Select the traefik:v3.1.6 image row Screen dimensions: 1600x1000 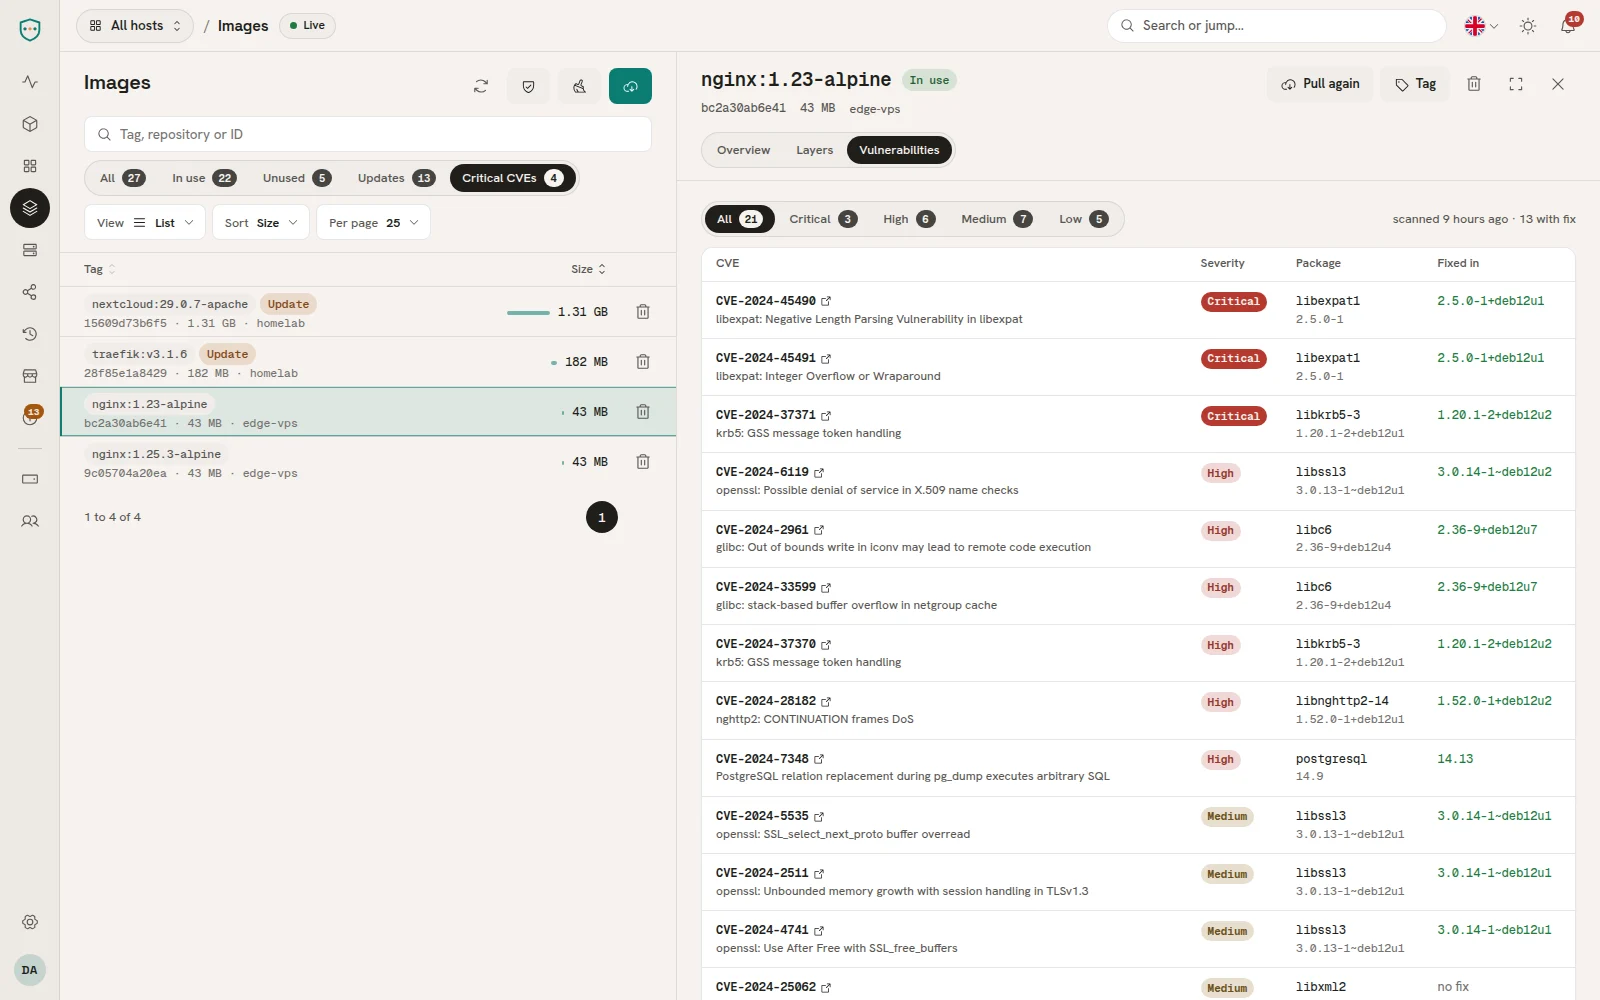pos(368,362)
